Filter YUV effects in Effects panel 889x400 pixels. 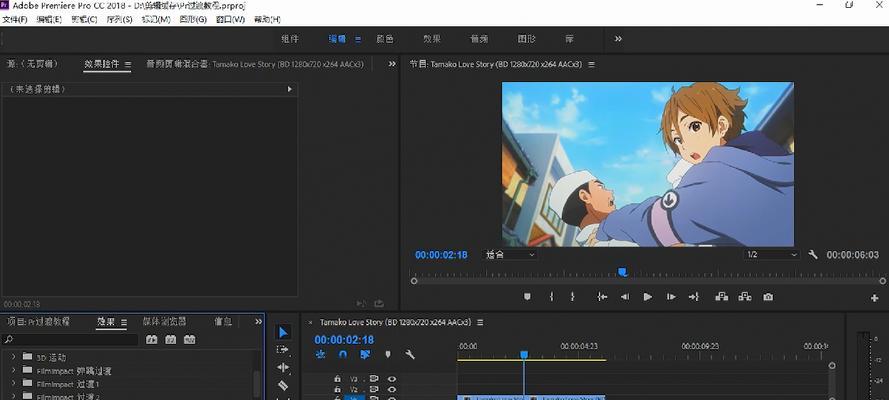[x=190, y=339]
